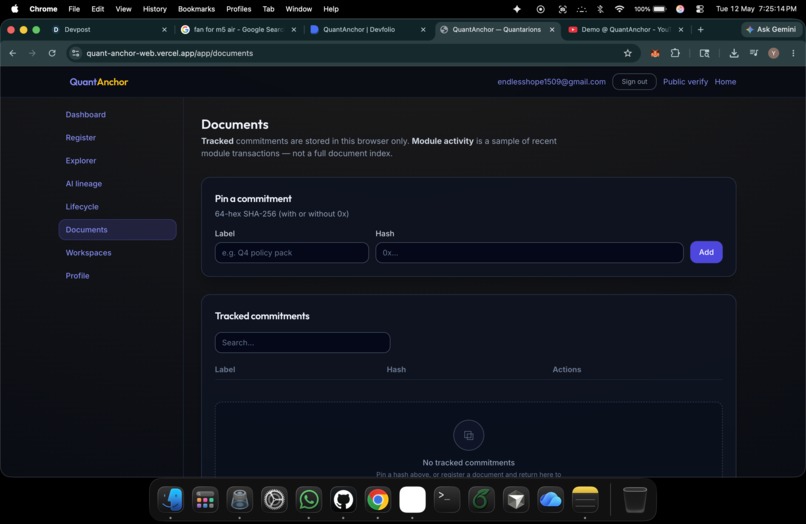Open Chrome from the dock
This screenshot has height=524, width=806.
point(377,499)
